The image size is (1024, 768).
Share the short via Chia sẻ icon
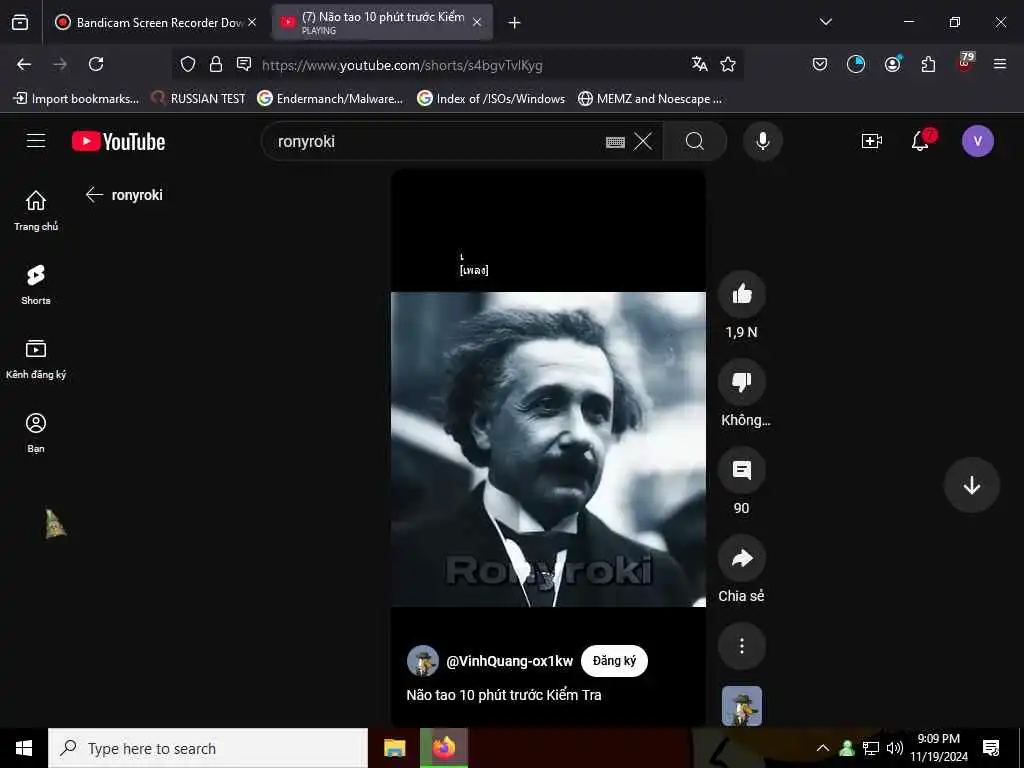(741, 558)
